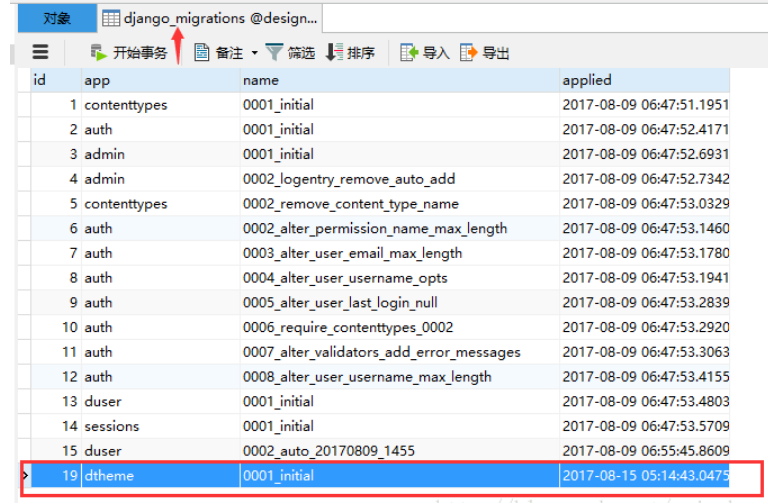Click the Import (导入) icon

click(x=409, y=52)
